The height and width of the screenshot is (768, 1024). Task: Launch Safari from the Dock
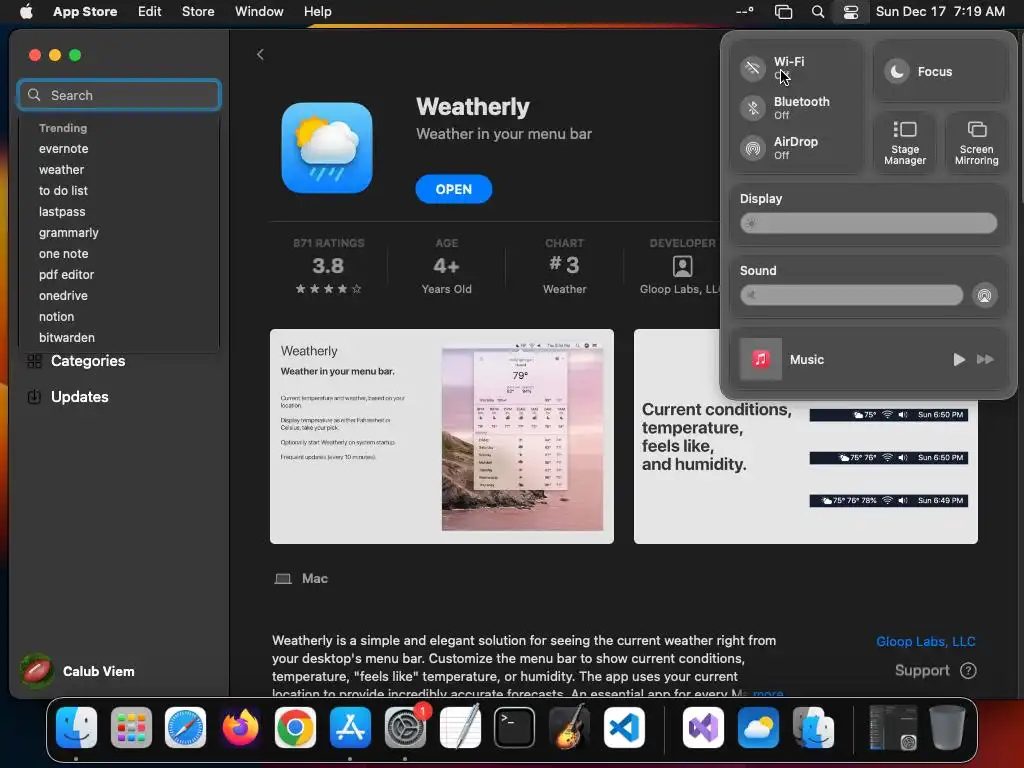185,728
